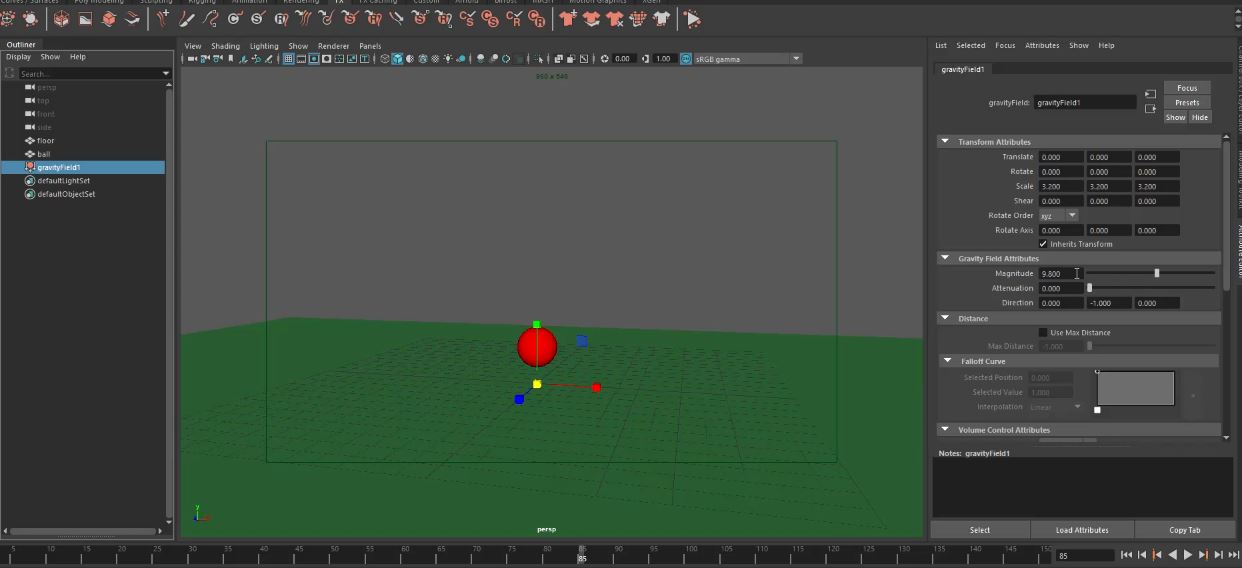This screenshot has height=568, width=1242.
Task: Enable Wireframe display cube icon
Action: coord(384,59)
